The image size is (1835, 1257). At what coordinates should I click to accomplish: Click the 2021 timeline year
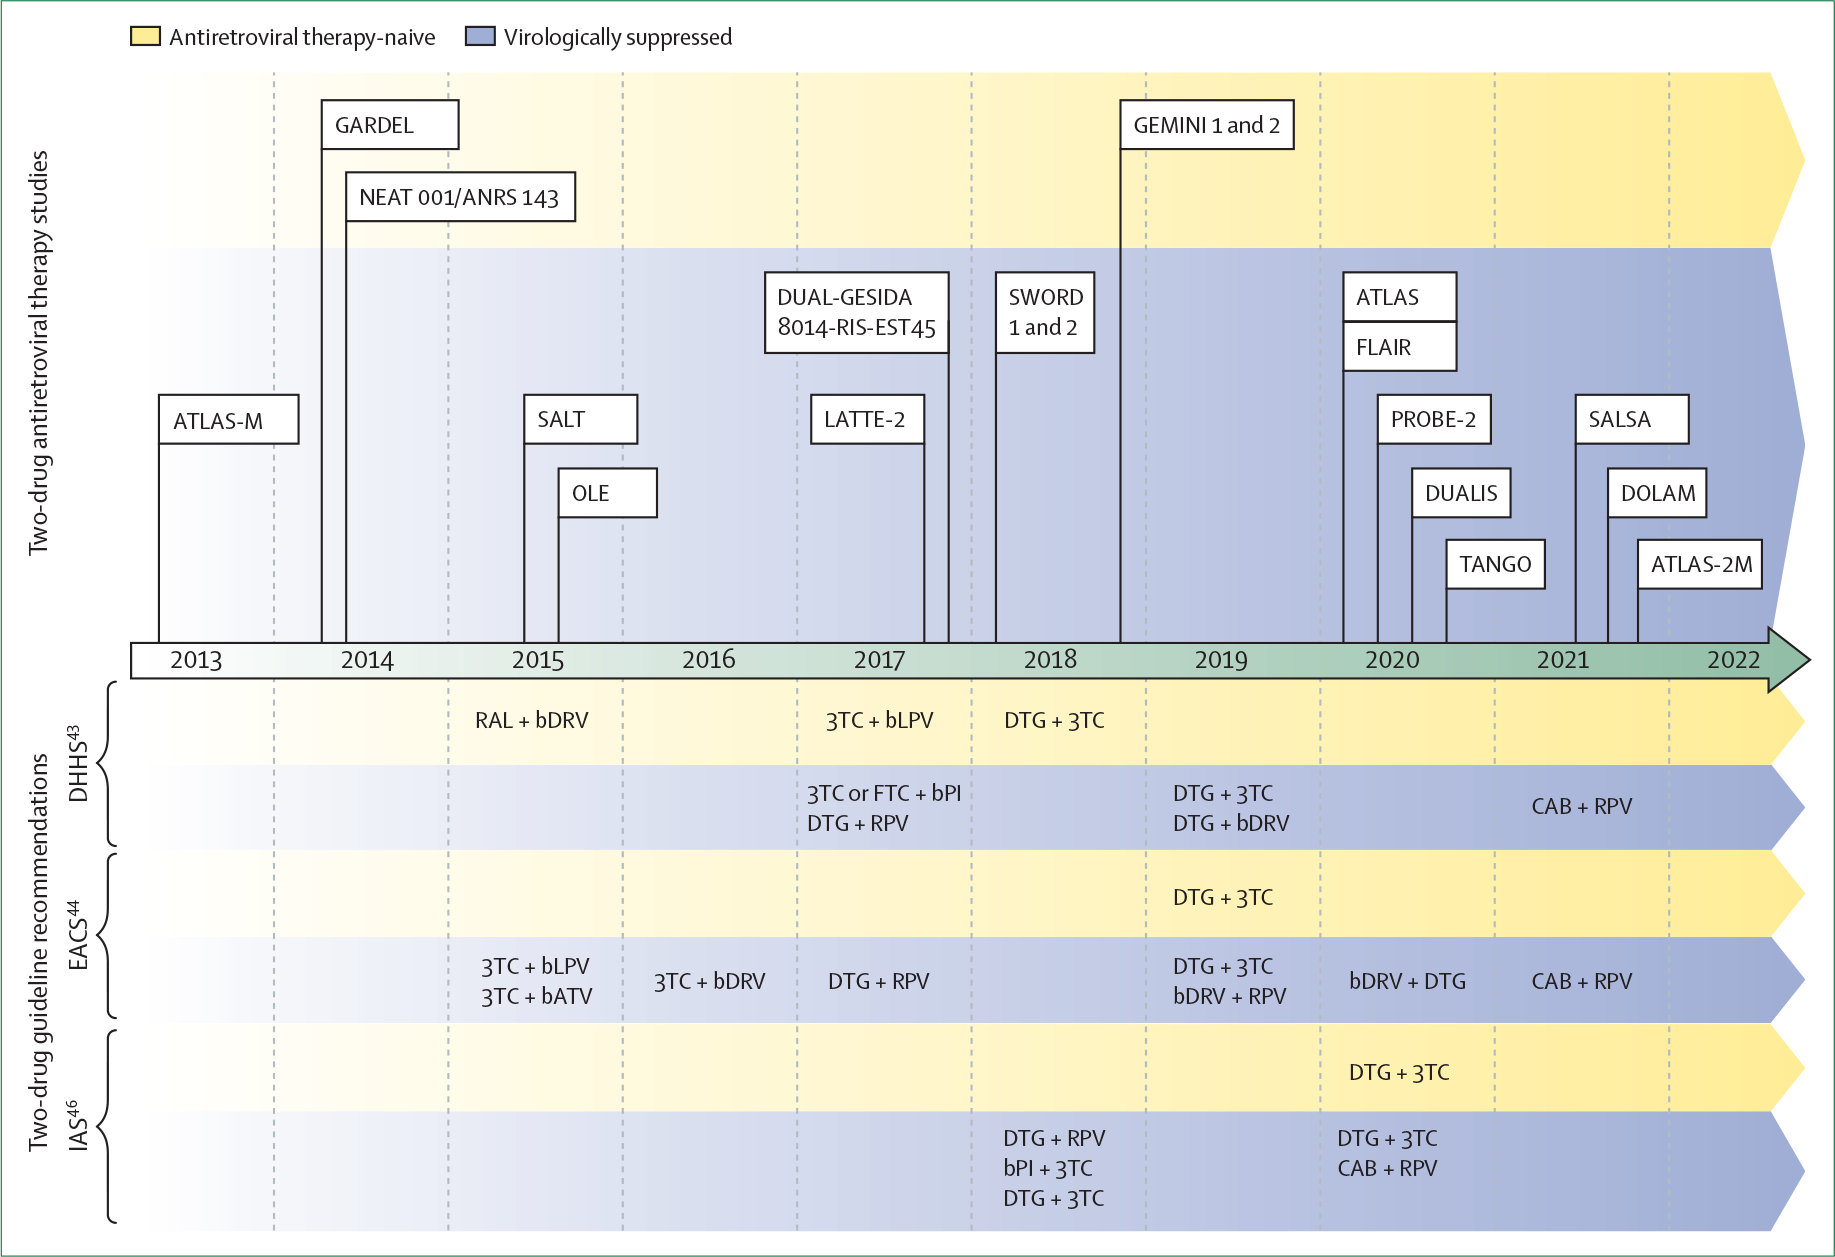[1563, 660]
